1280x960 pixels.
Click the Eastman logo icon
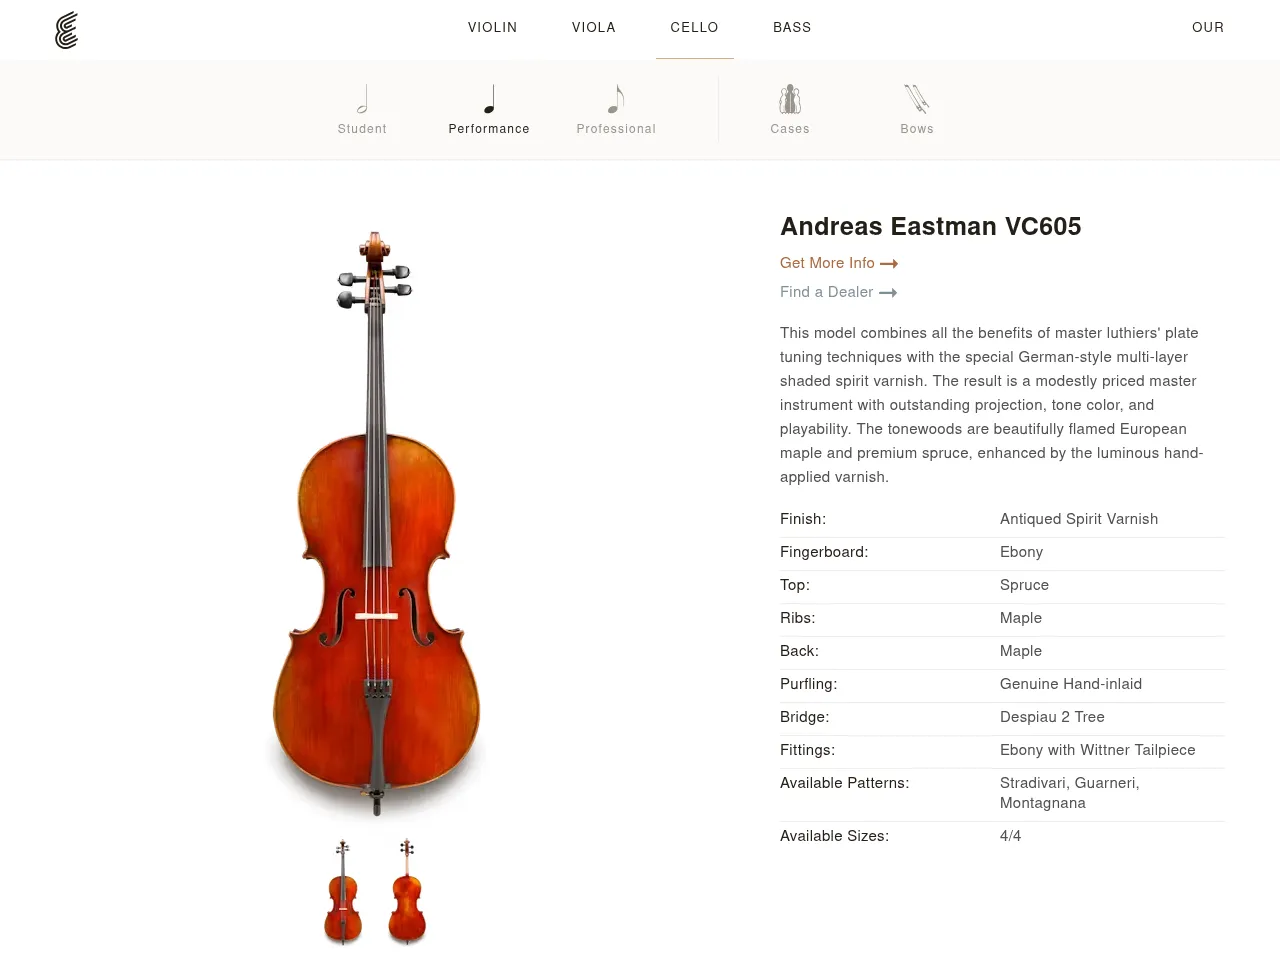pyautogui.click(x=66, y=30)
